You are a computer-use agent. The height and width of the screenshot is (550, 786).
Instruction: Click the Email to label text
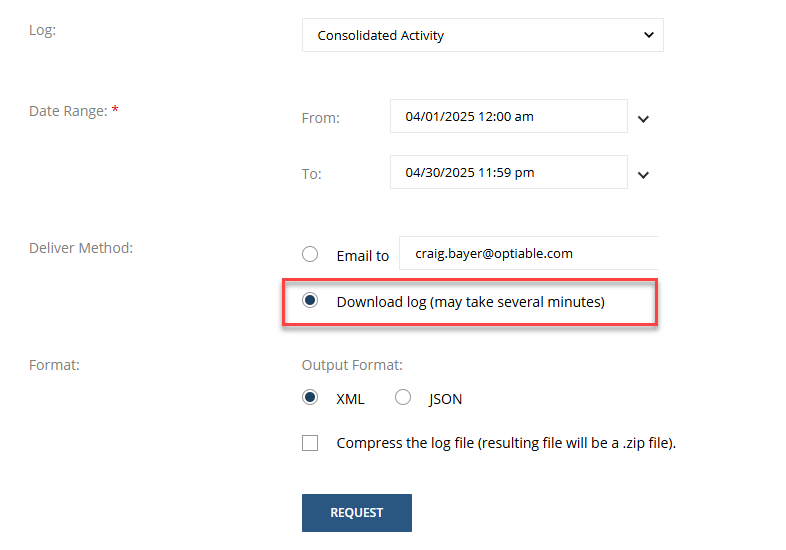362,256
